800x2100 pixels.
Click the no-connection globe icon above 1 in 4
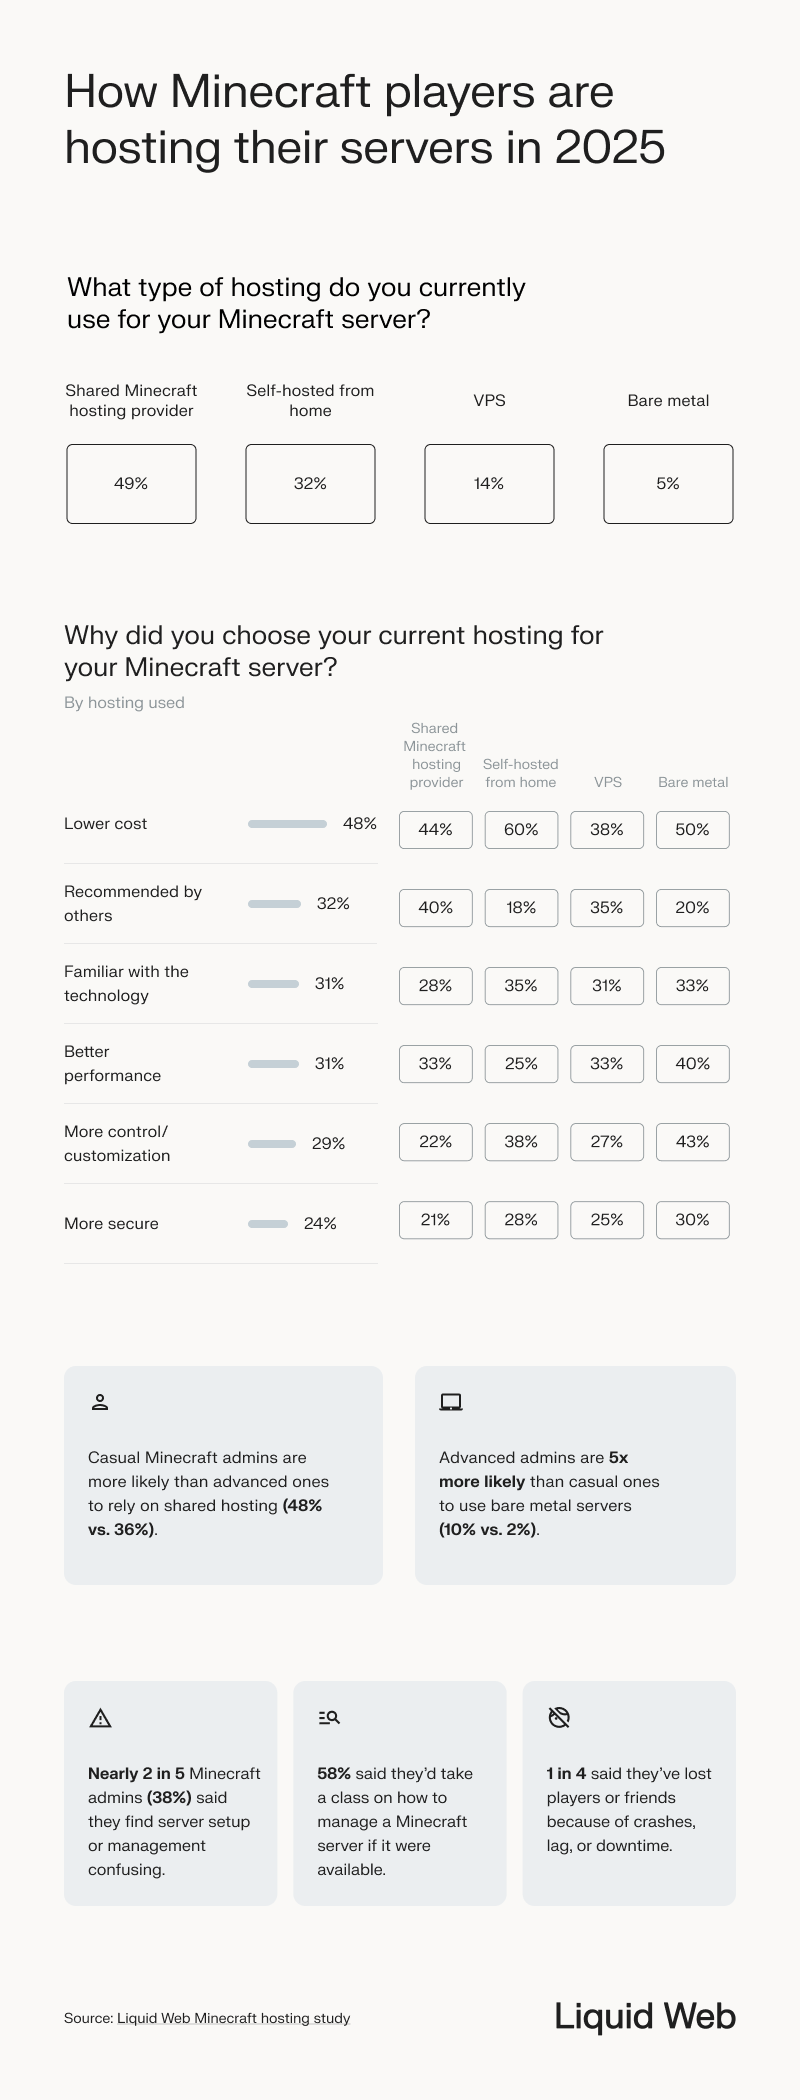559,1717
